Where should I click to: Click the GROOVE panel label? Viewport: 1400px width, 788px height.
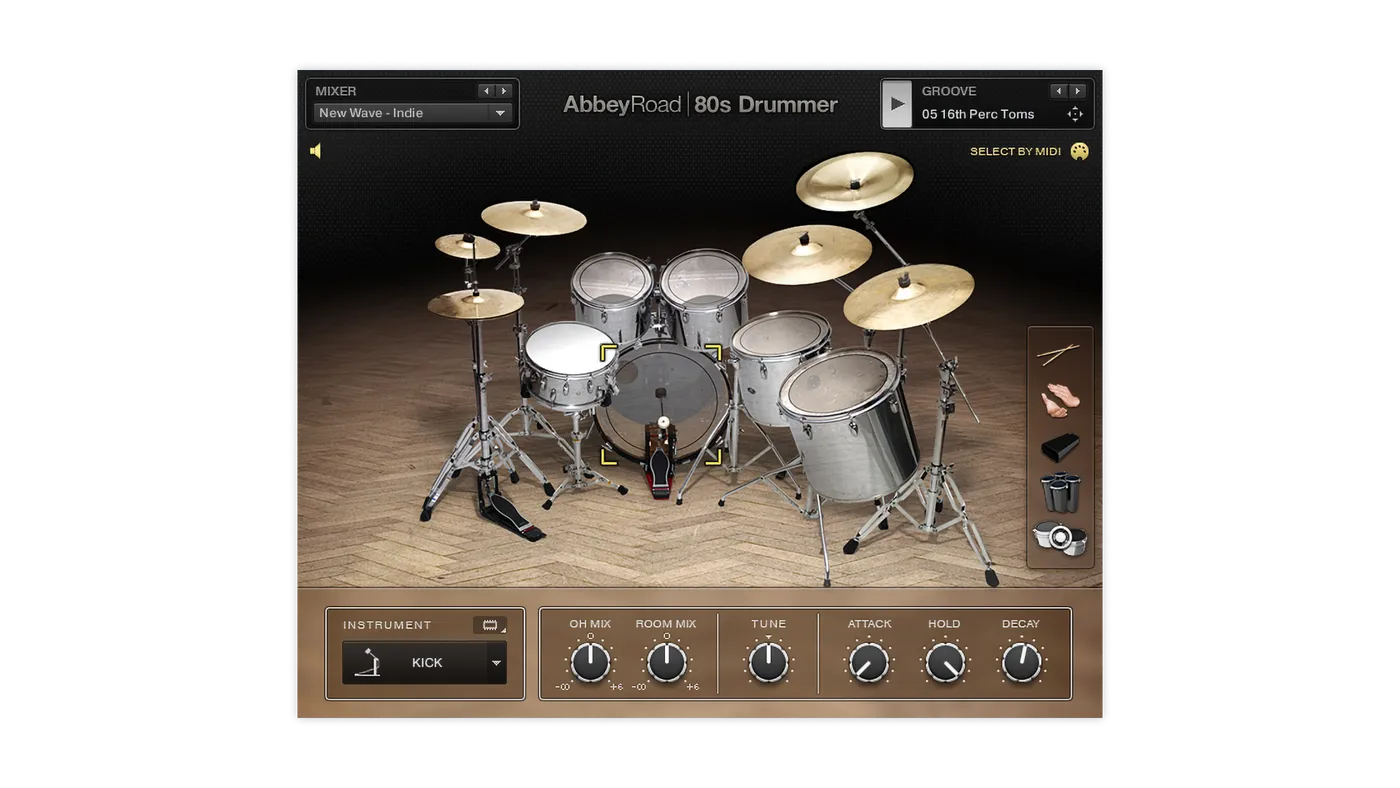coord(949,91)
